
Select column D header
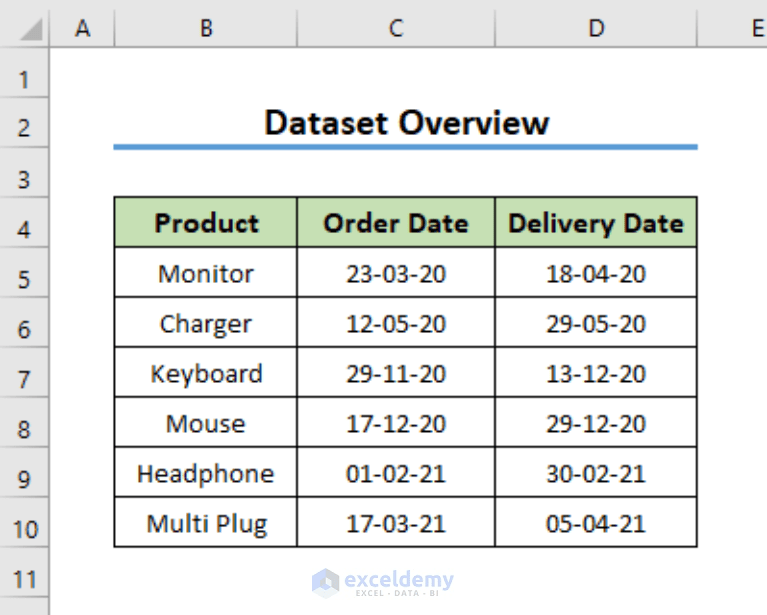[596, 28]
